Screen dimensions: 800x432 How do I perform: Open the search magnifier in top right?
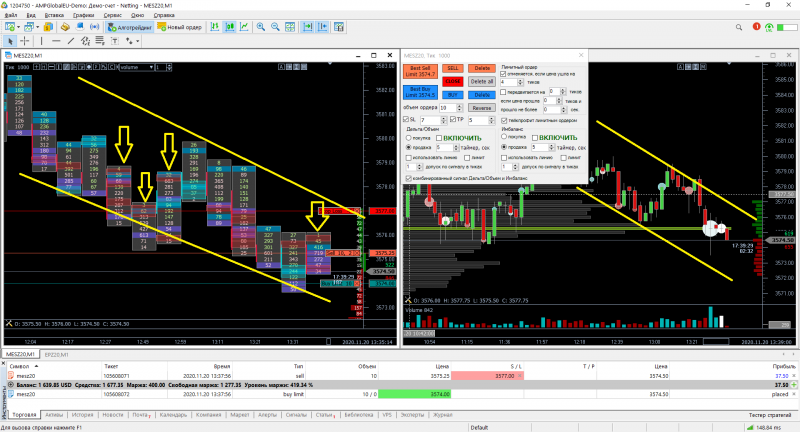739,27
